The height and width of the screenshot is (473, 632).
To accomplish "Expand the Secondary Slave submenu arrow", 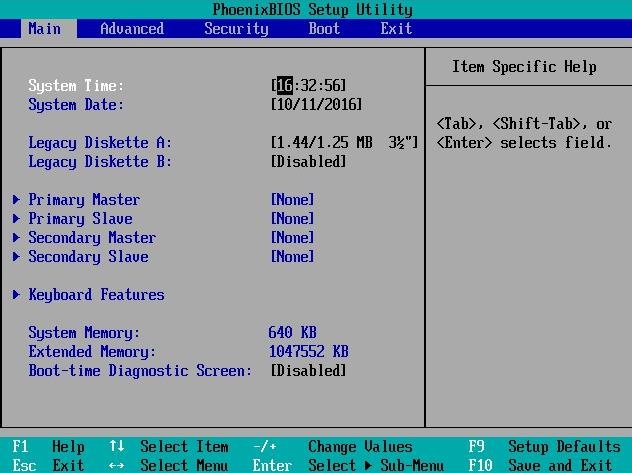I will [x=16, y=256].
